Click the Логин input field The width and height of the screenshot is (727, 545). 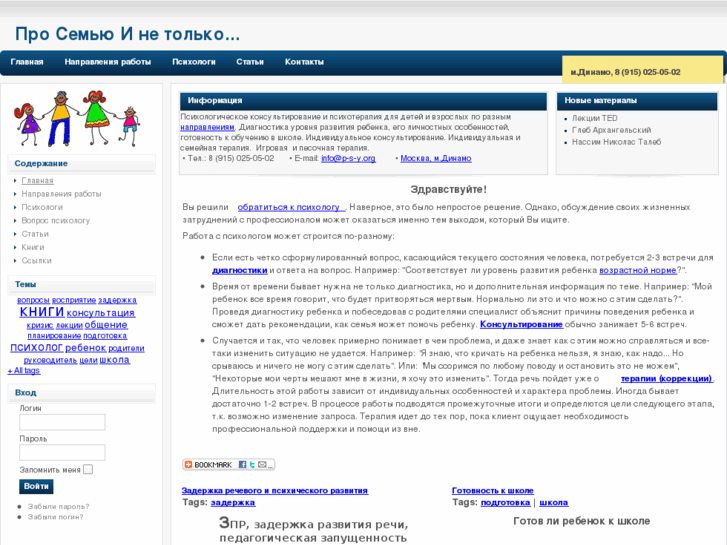(62, 422)
